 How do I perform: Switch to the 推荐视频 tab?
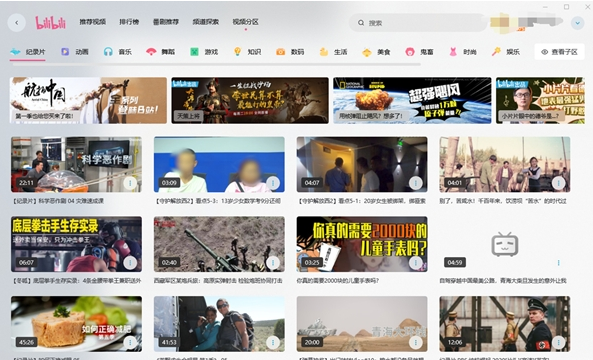click(92, 22)
